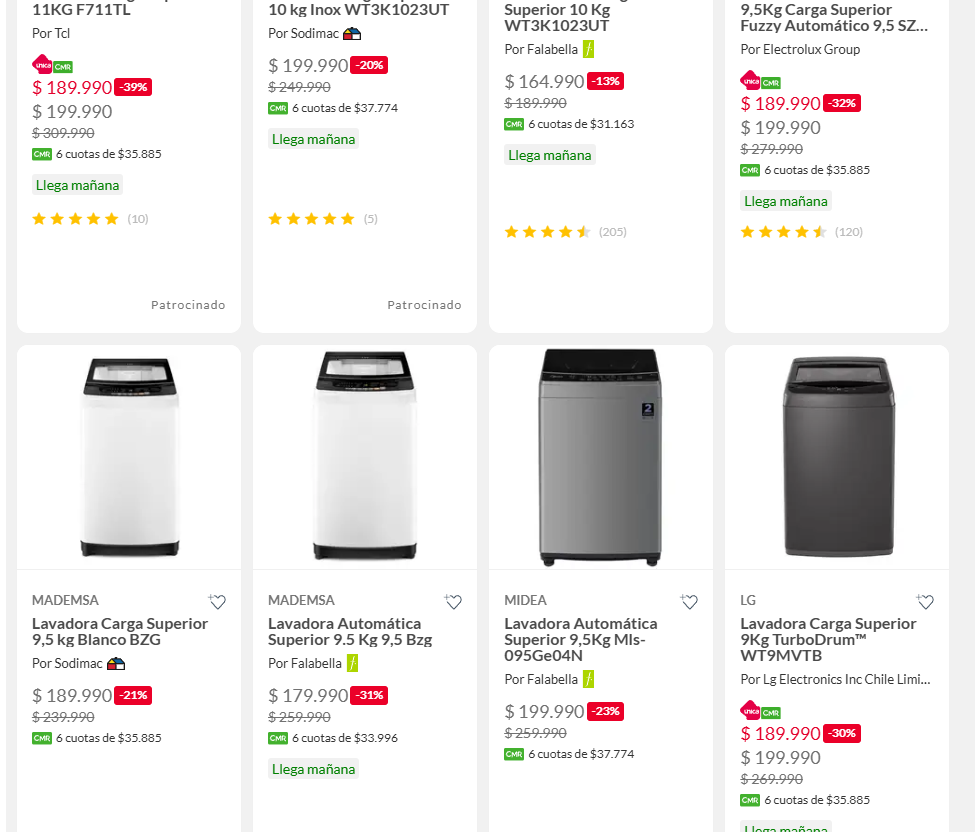The height and width of the screenshot is (832, 975).
Task: Click Falabella icon on Mademsa 9.5 Kg Bzg
Action: (353, 664)
